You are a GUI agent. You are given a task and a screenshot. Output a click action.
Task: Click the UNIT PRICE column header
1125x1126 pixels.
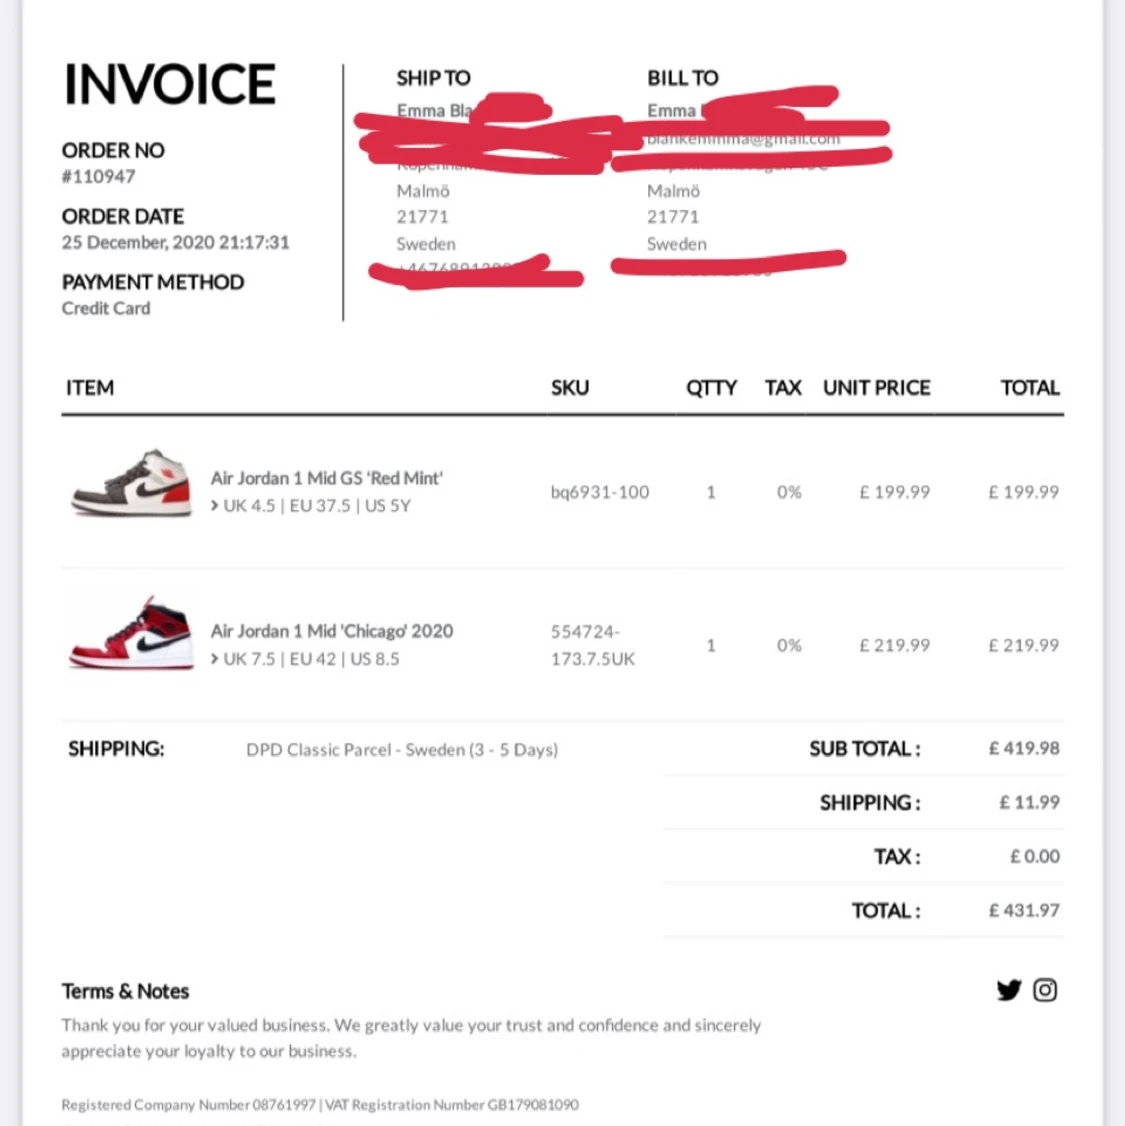pyautogui.click(x=876, y=388)
